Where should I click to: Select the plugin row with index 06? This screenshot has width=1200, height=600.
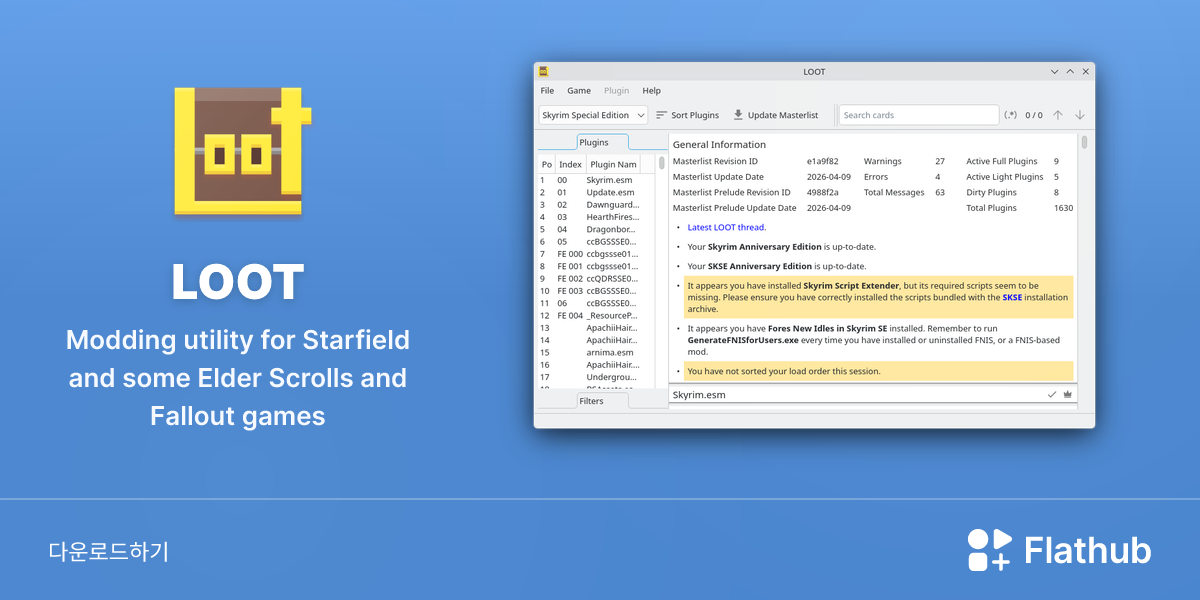click(596, 303)
